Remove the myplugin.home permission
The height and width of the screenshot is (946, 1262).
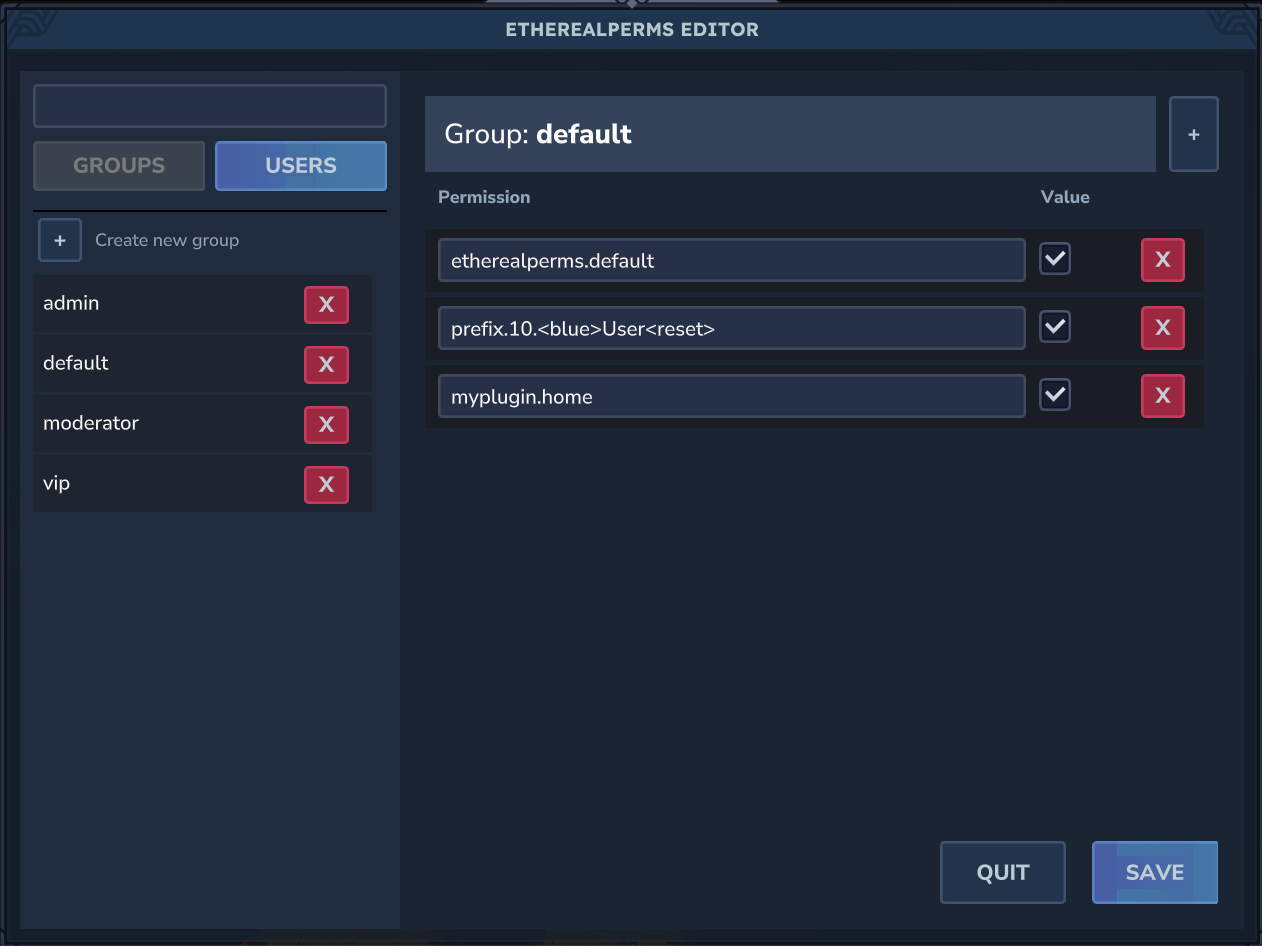1162,395
